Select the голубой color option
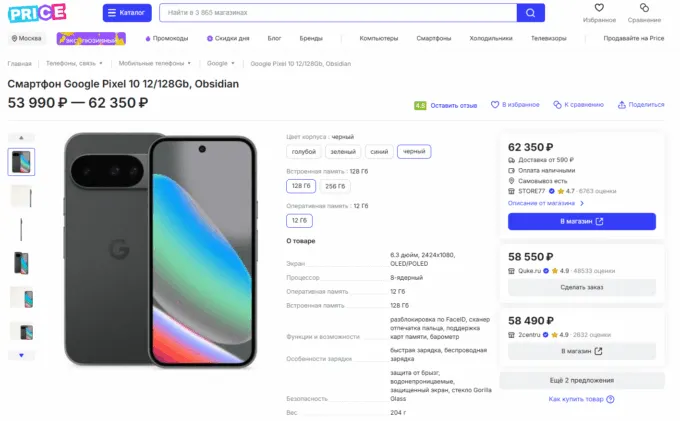680x421 pixels. pyautogui.click(x=303, y=152)
